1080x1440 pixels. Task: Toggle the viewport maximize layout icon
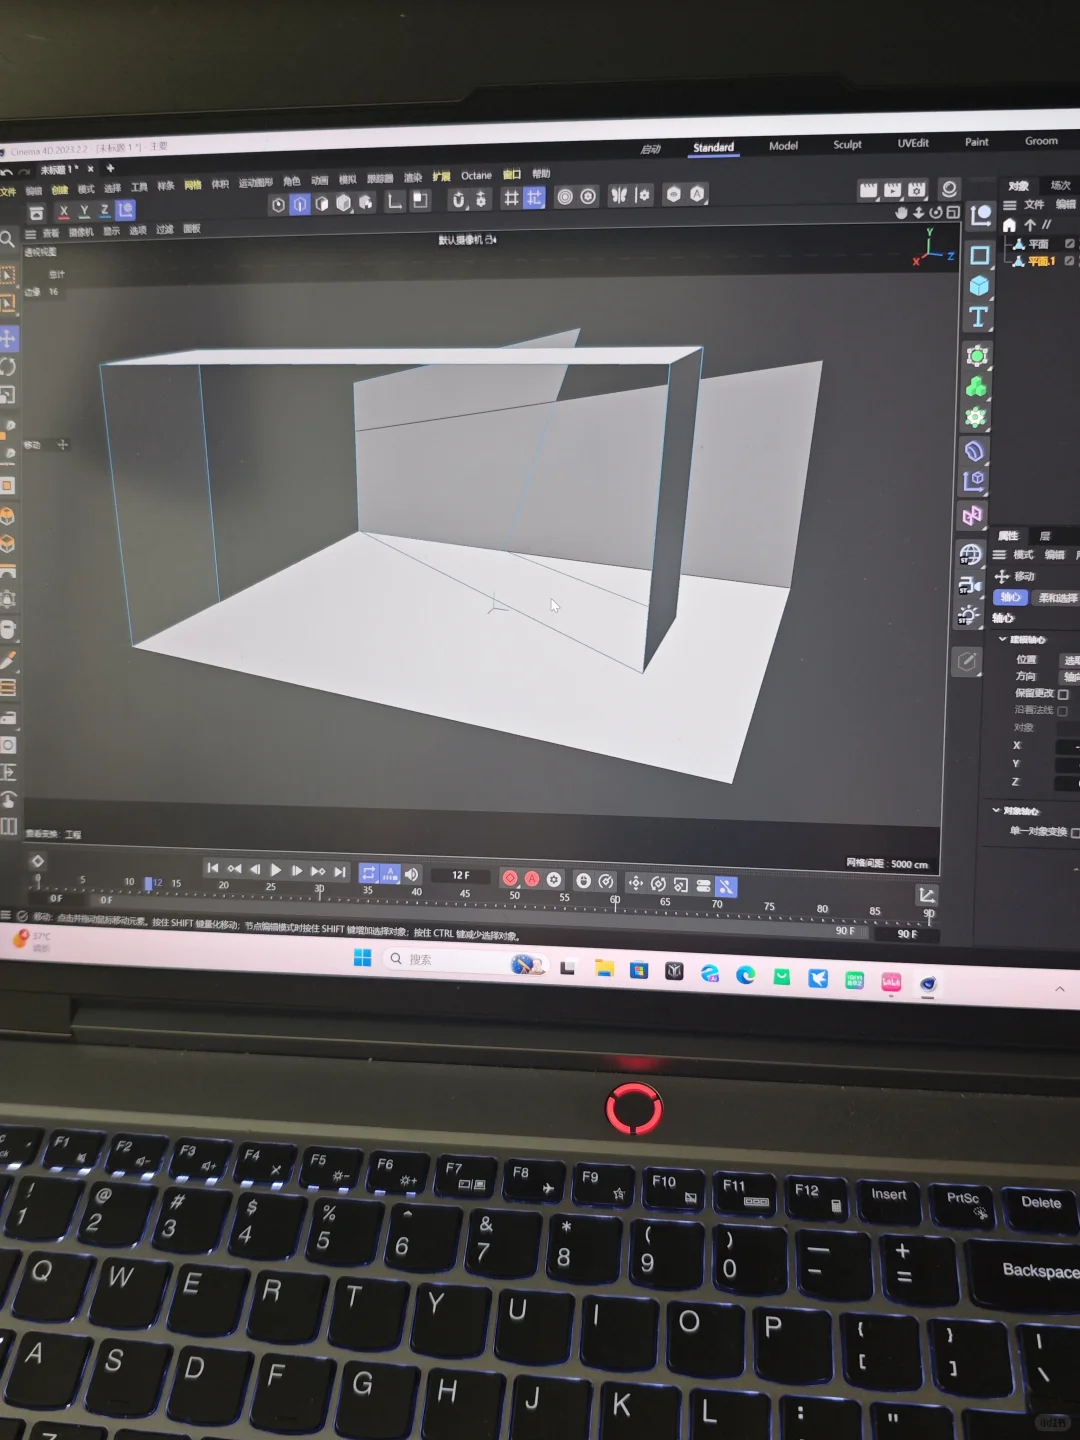(953, 212)
